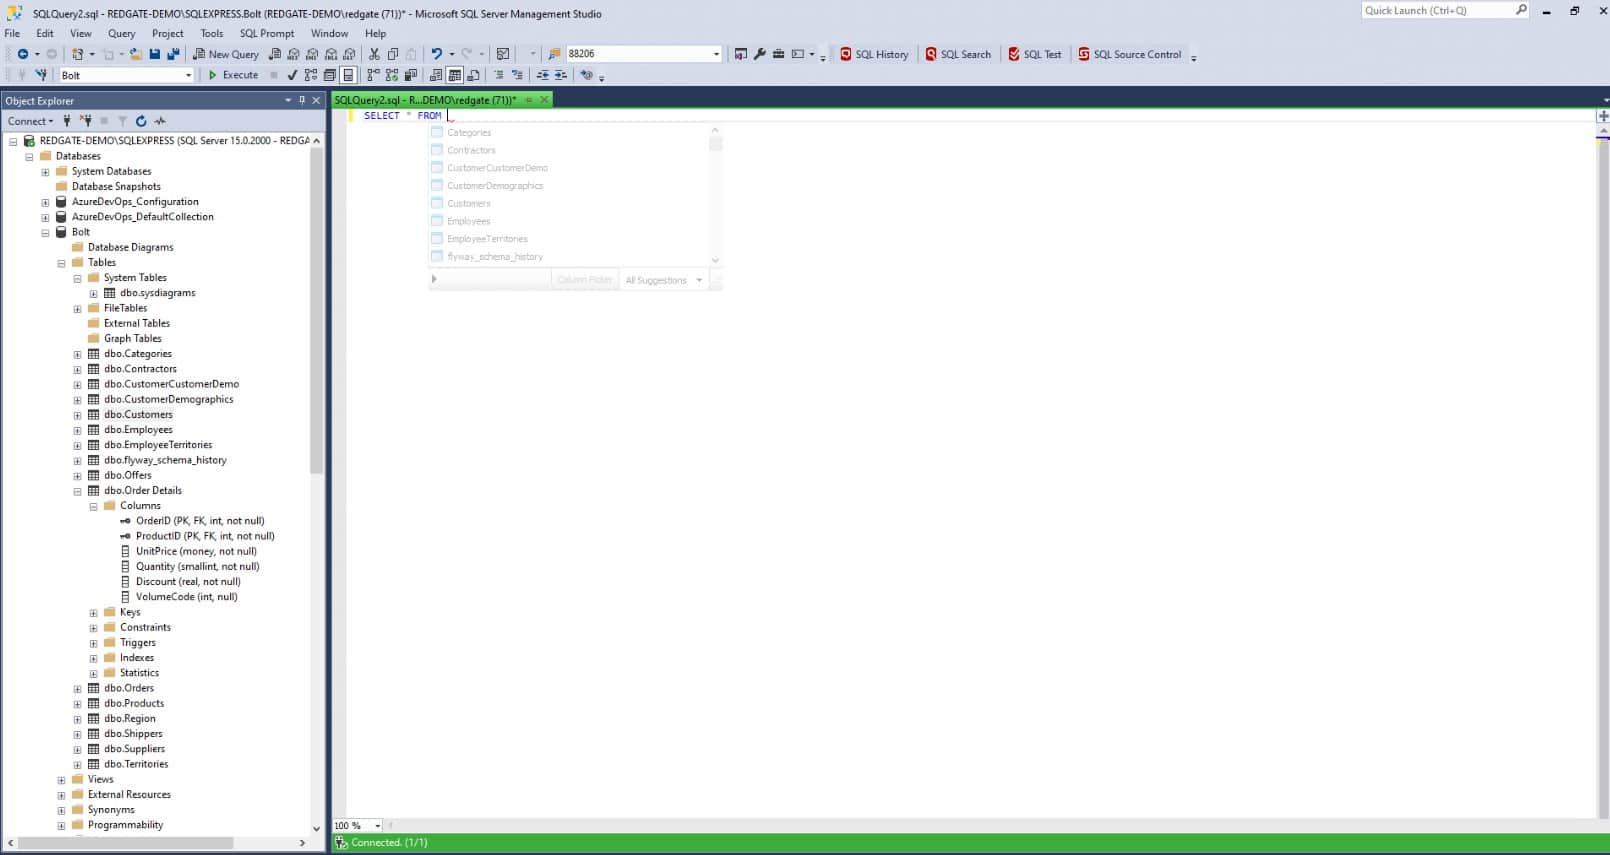
Task: Toggle Object Explorer auto-hide pin
Action: [x=302, y=100]
